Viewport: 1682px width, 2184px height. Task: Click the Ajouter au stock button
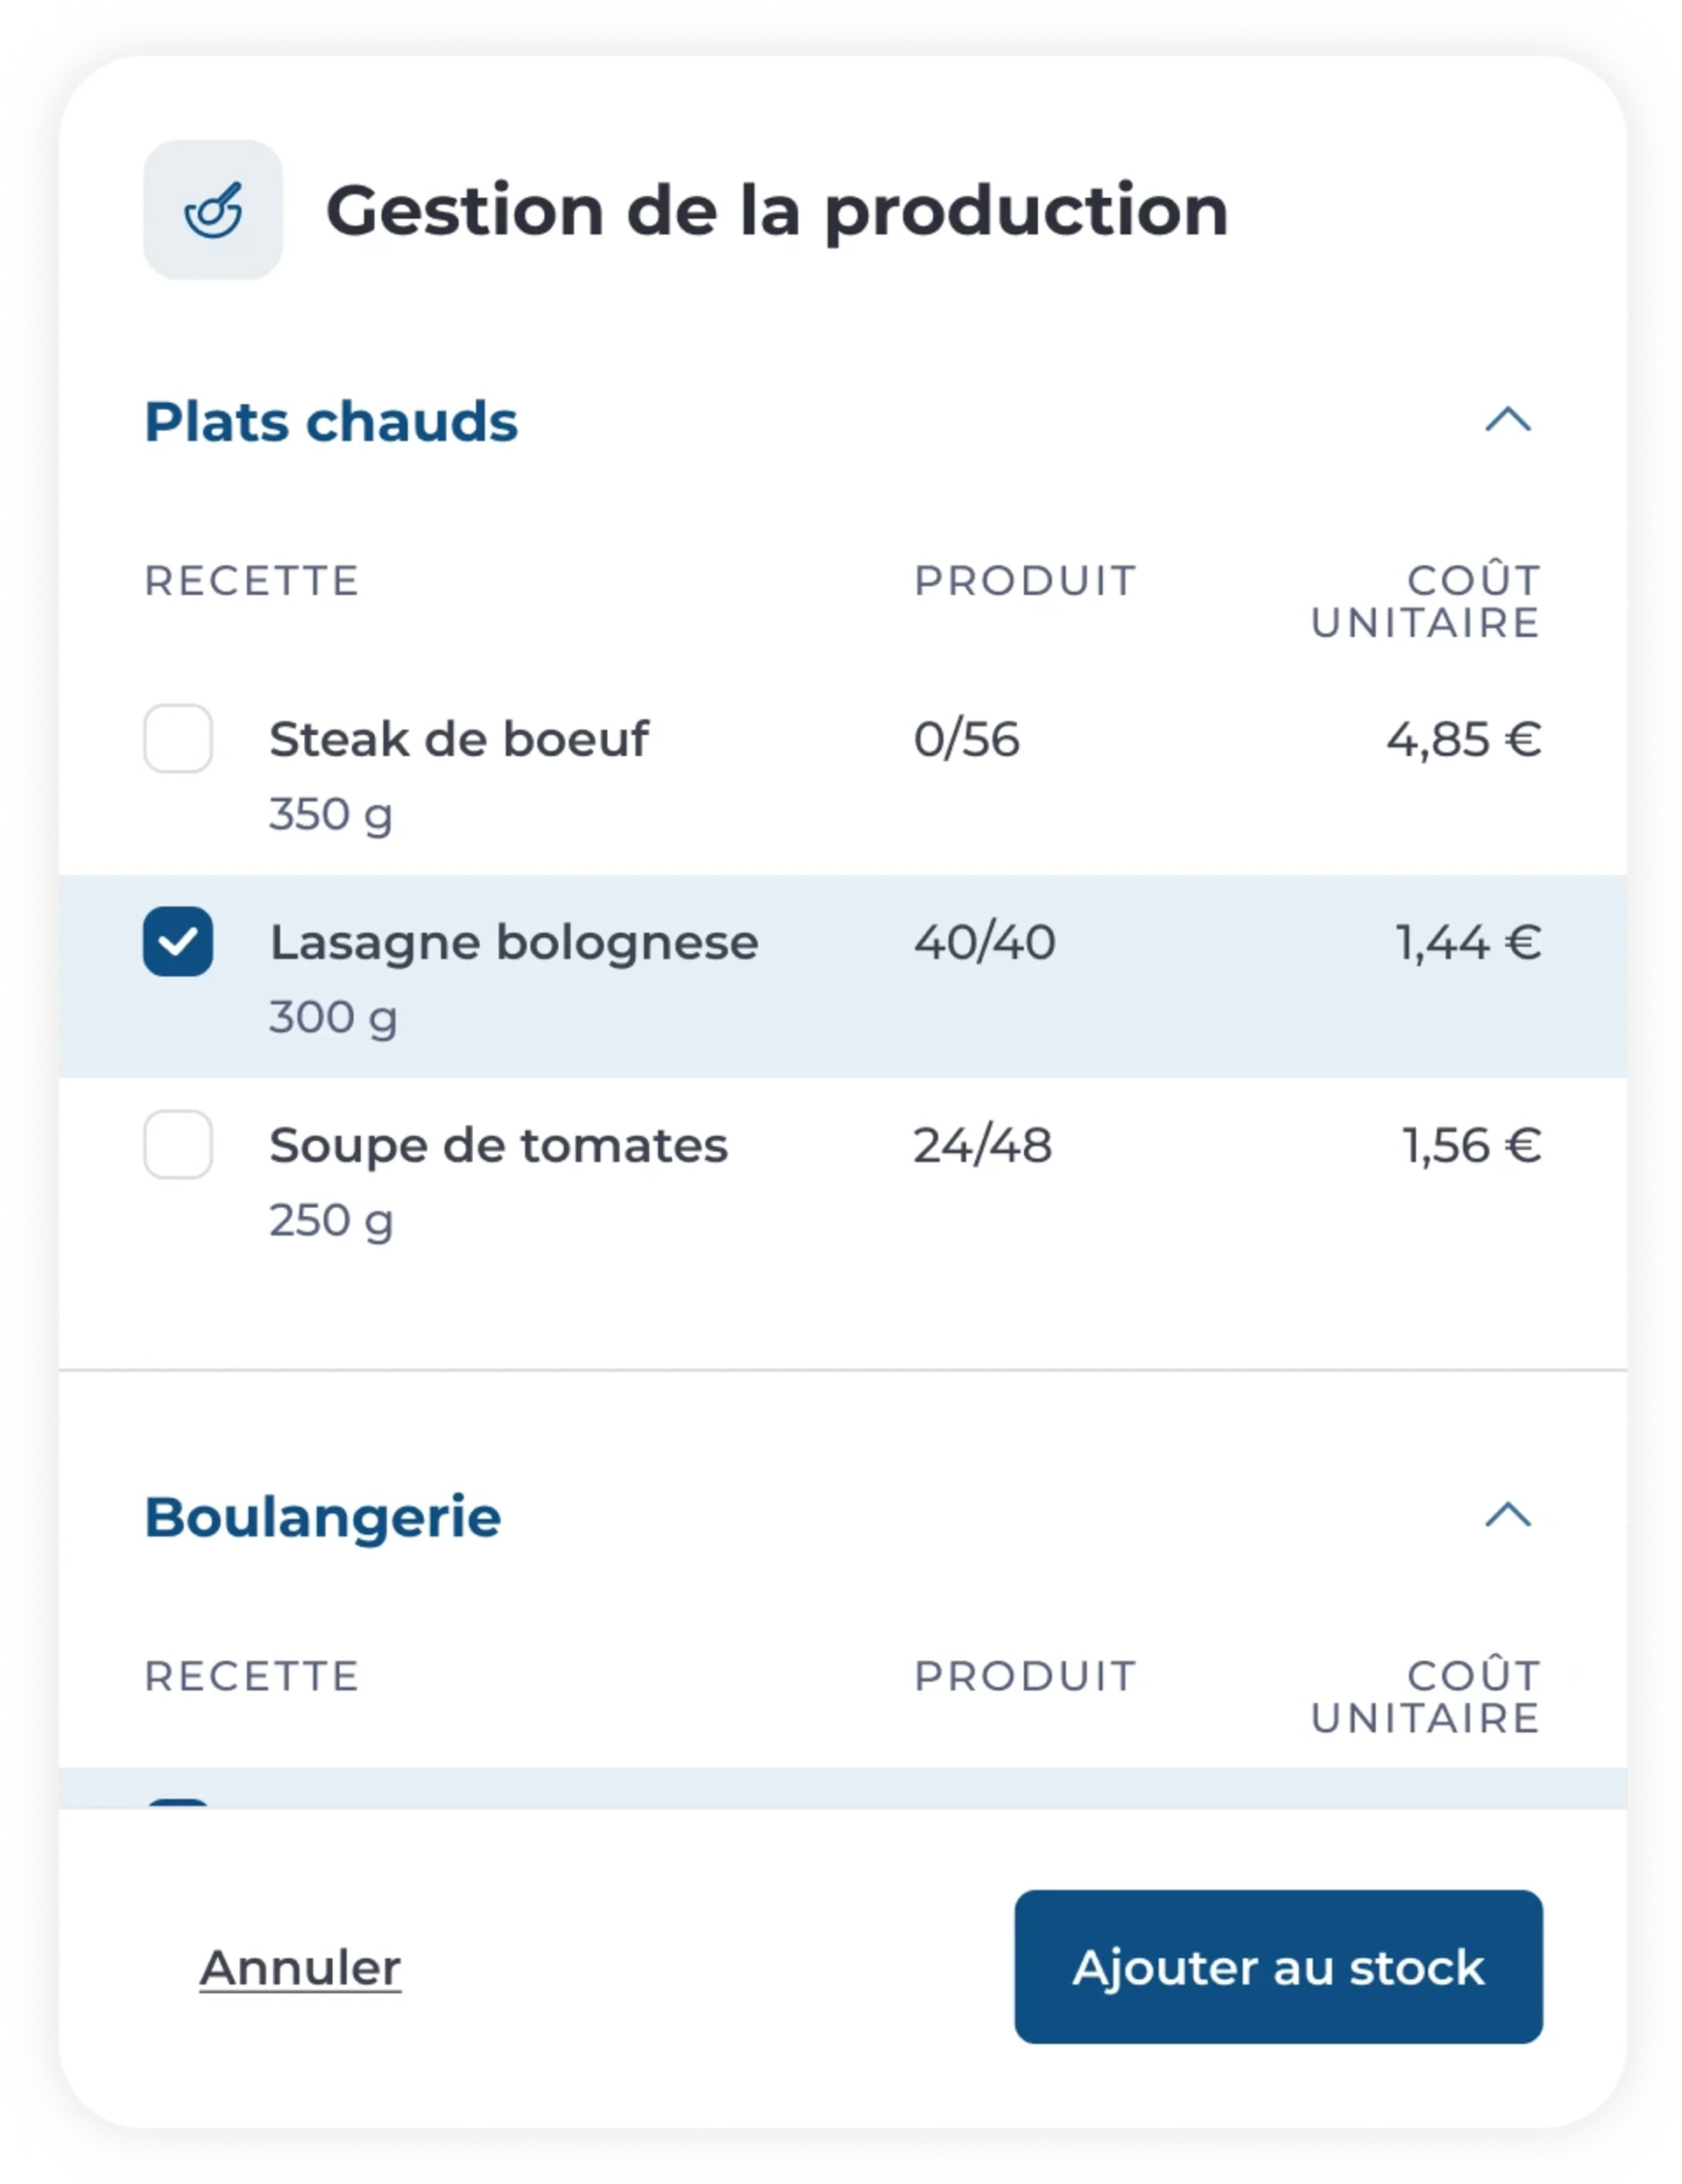(x=1278, y=1966)
